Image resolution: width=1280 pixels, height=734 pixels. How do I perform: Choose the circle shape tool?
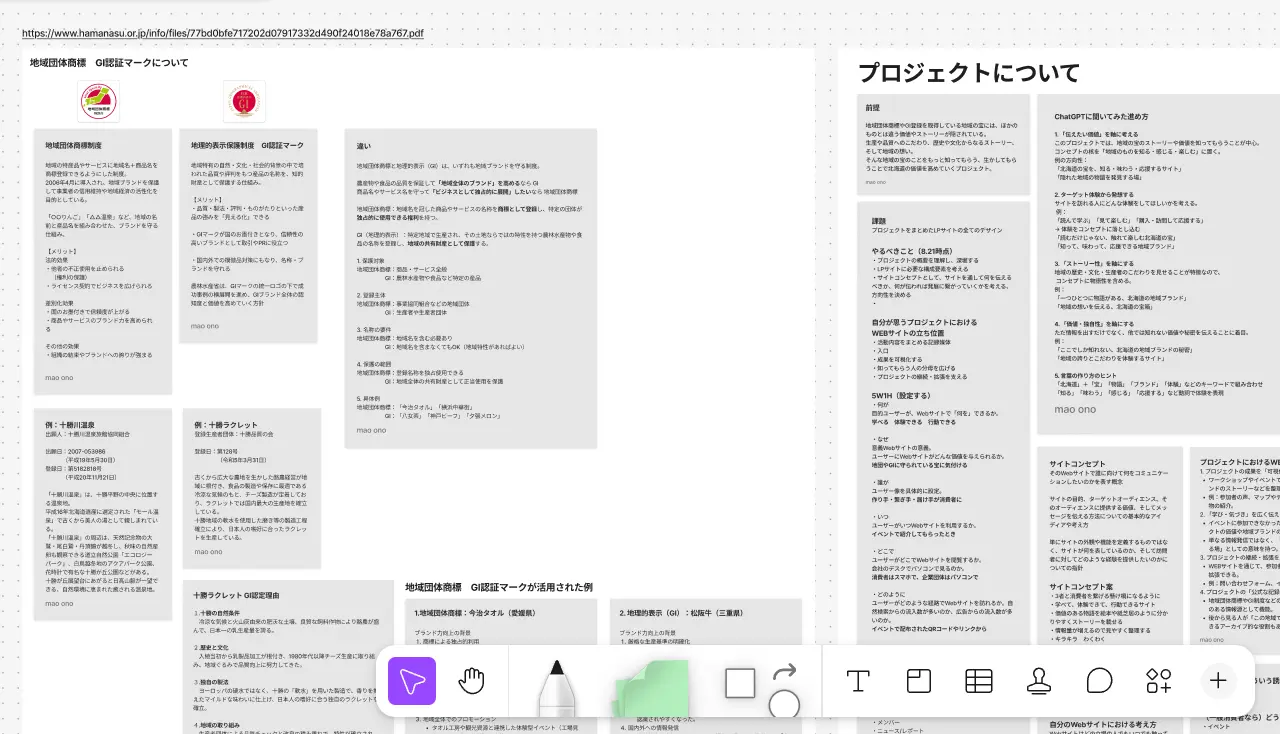784,705
